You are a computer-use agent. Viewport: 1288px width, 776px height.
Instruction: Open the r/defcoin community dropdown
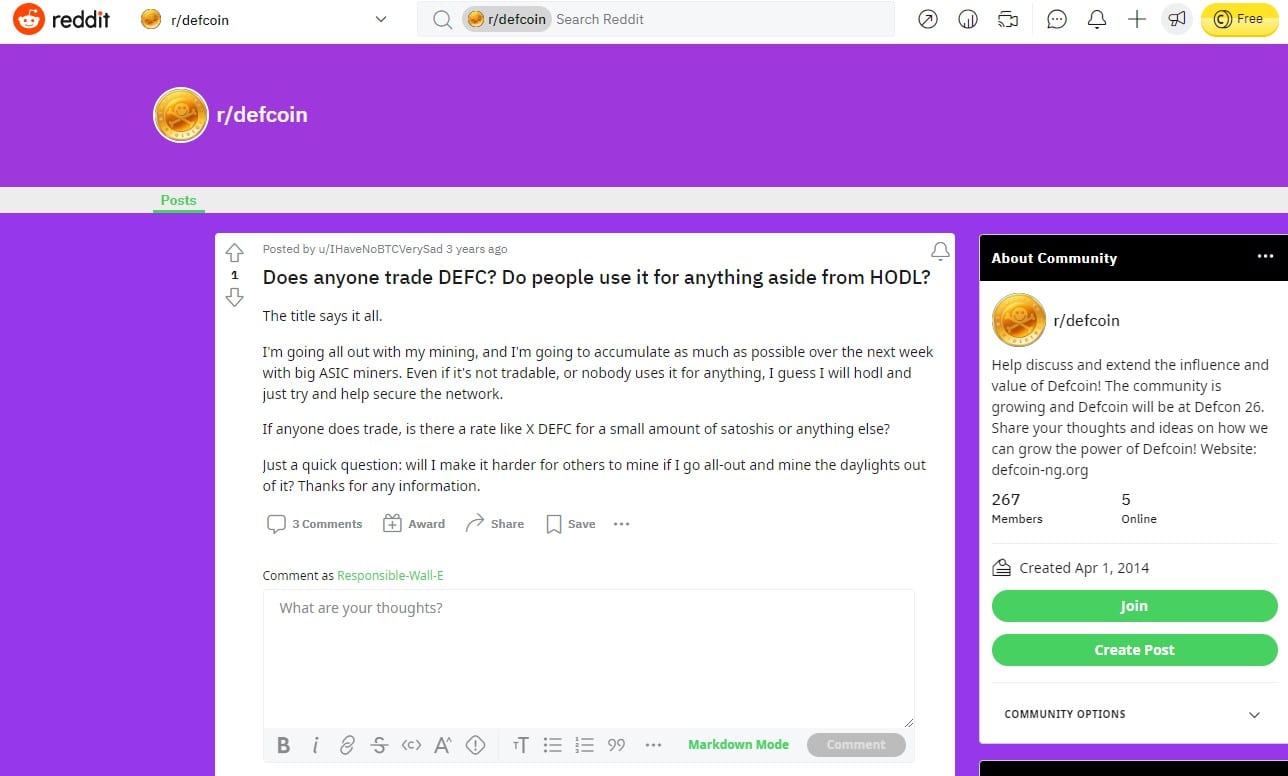click(264, 19)
